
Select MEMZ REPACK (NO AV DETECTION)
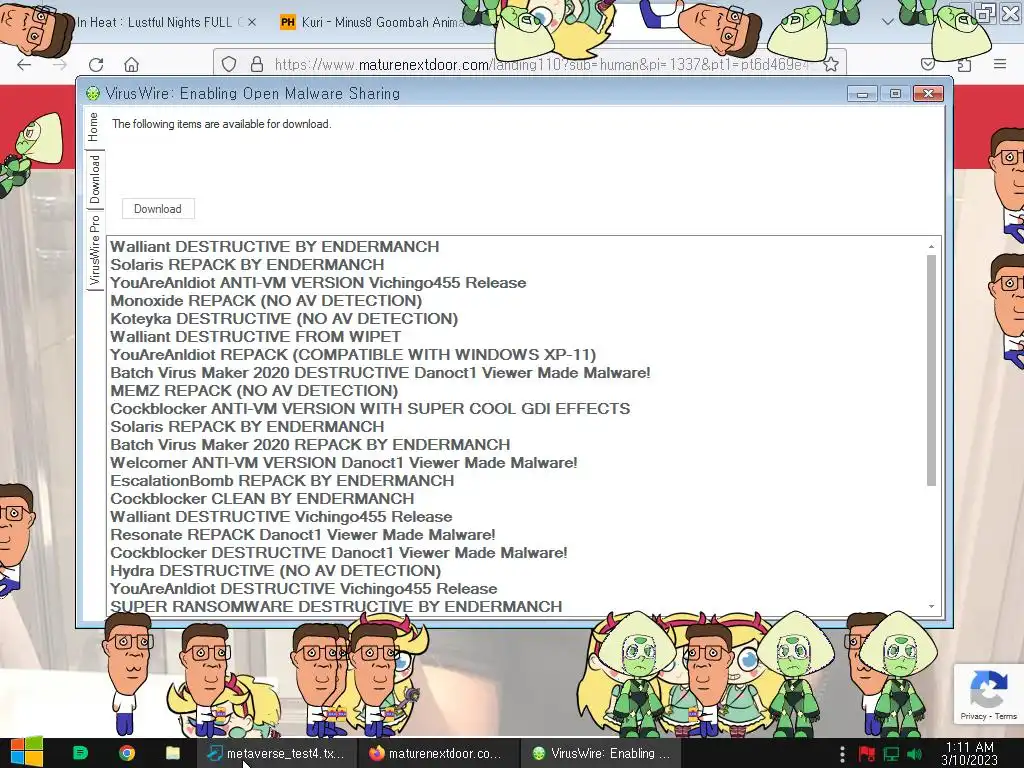pyautogui.click(x=254, y=391)
